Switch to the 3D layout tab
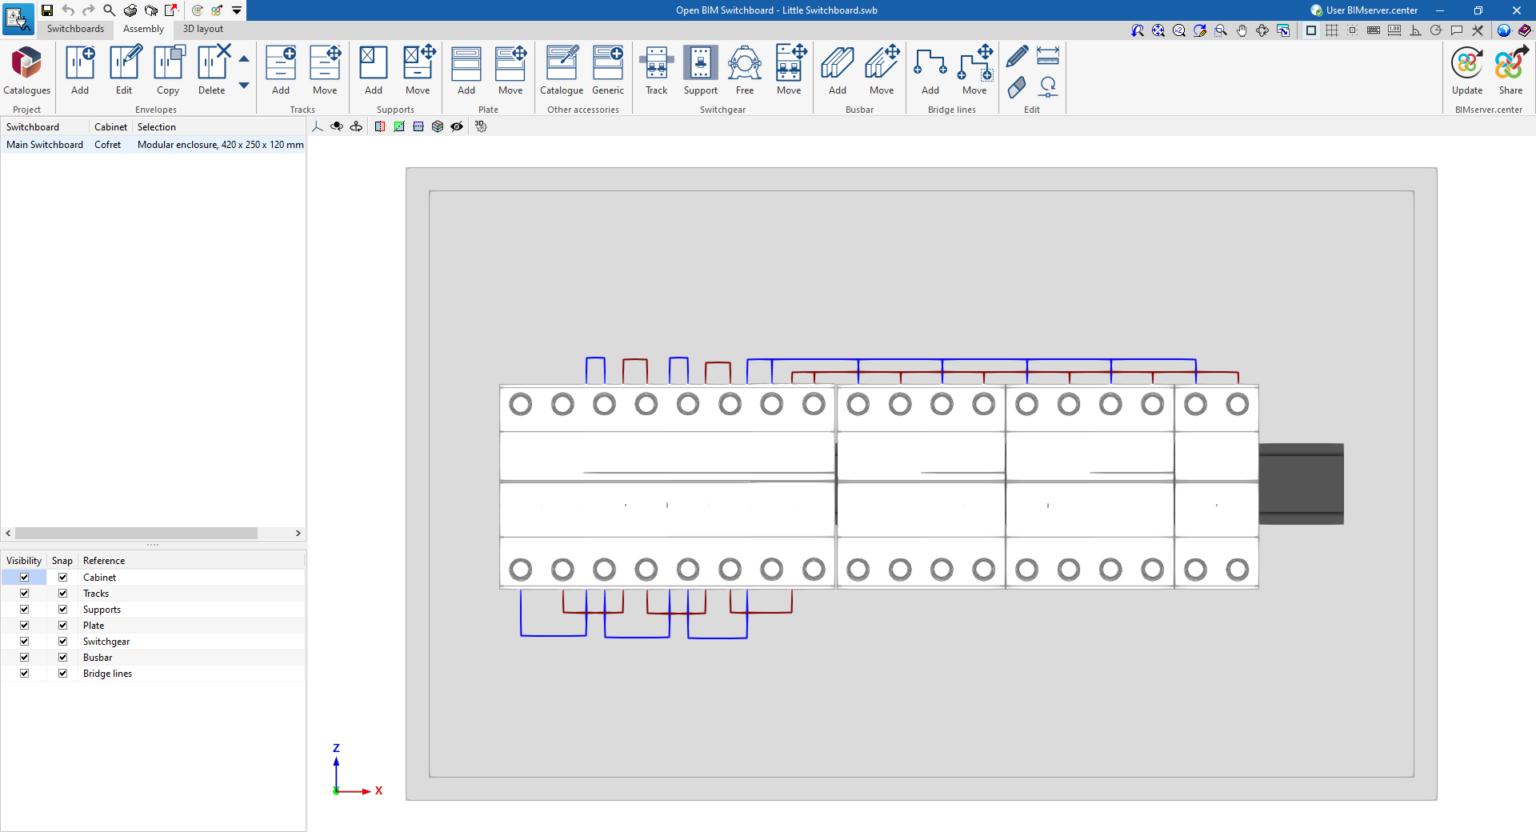1536x832 pixels. (203, 28)
